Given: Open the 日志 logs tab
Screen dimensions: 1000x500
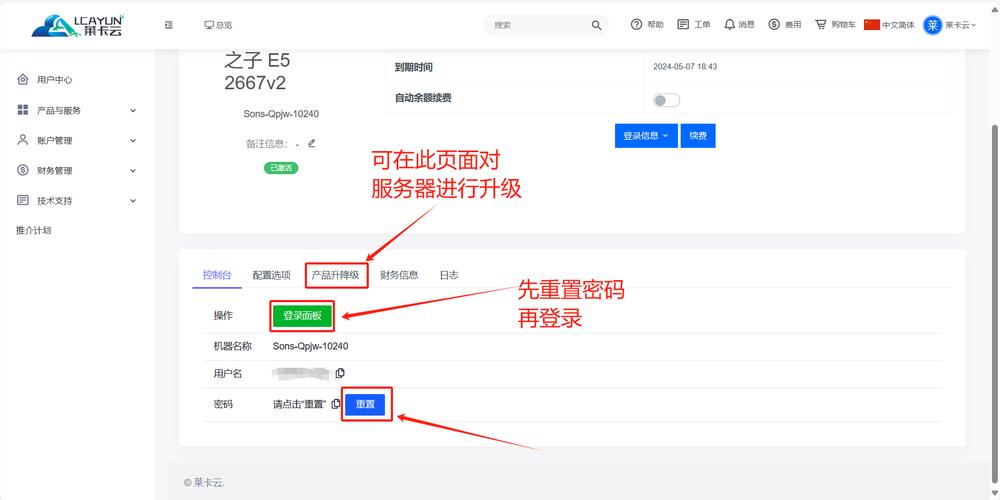Looking at the screenshot, I should 449,276.
